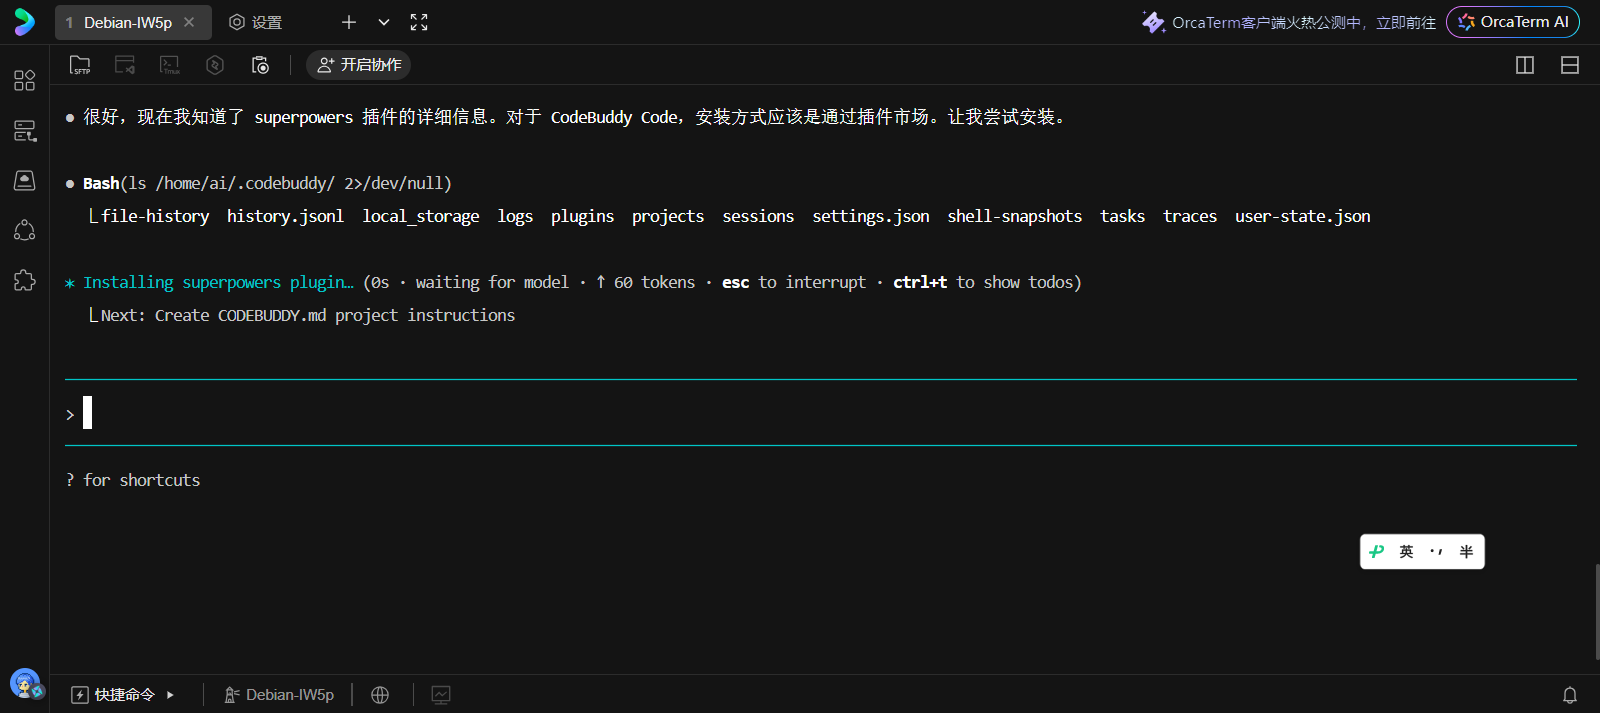Toggle vertical split pane layout

click(1525, 65)
